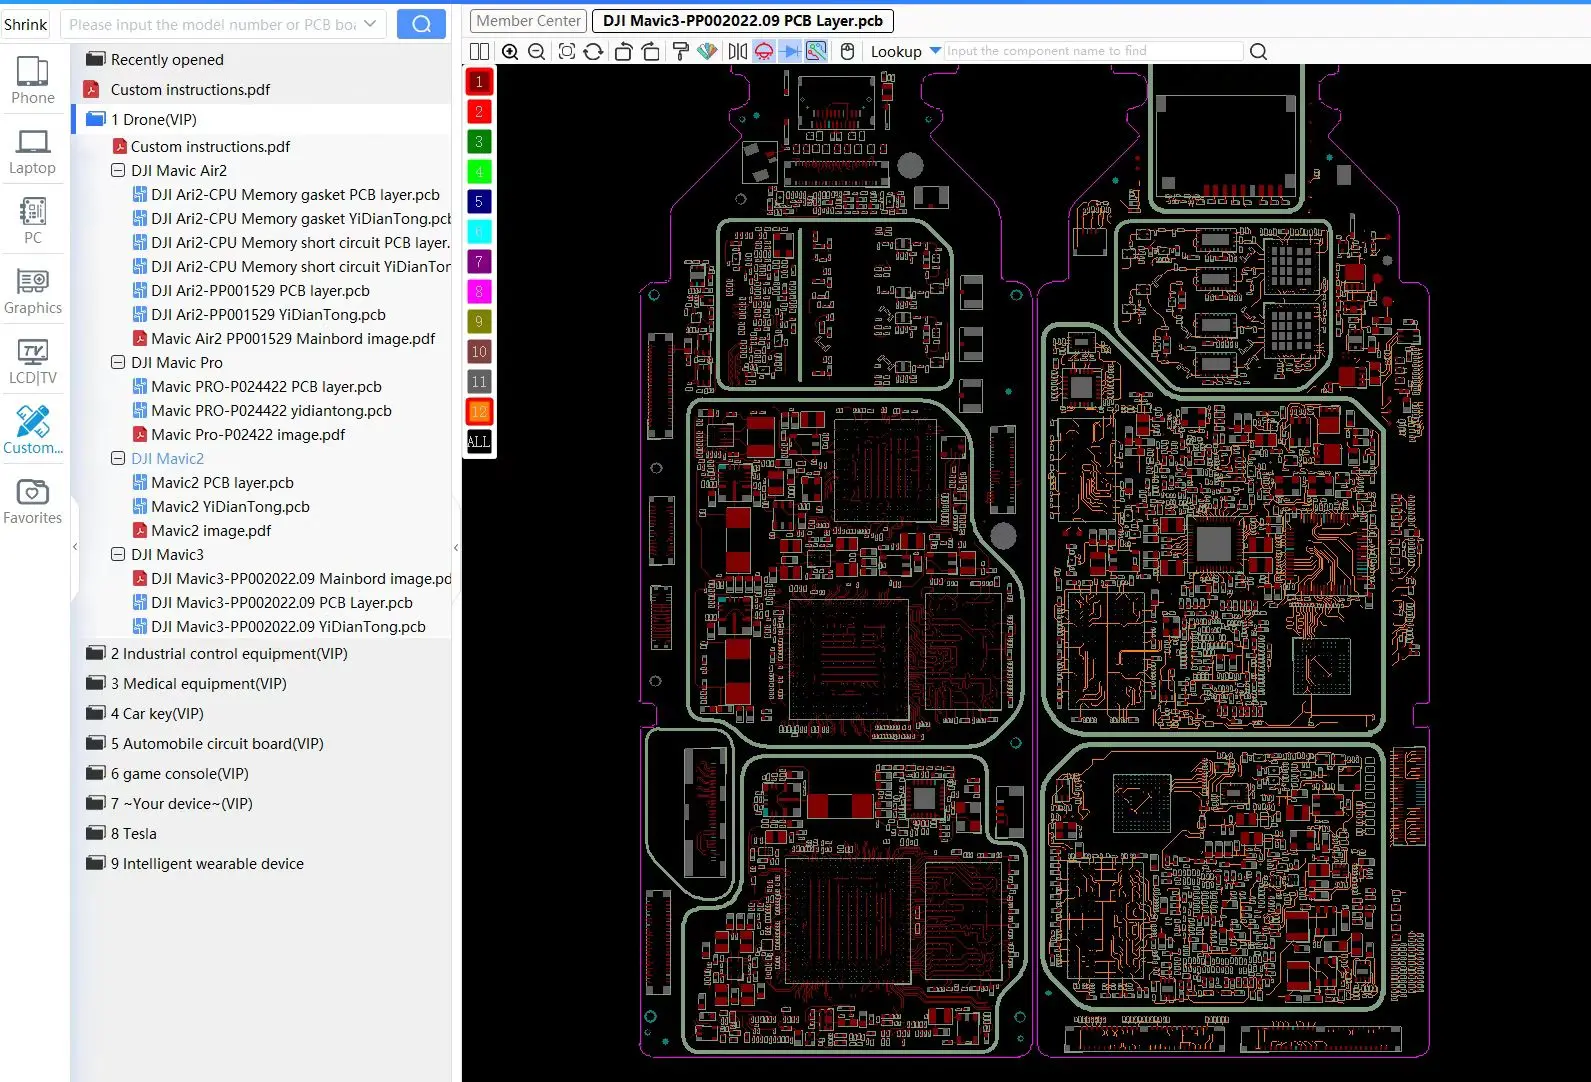Toggle layer 12 orange

479,411
